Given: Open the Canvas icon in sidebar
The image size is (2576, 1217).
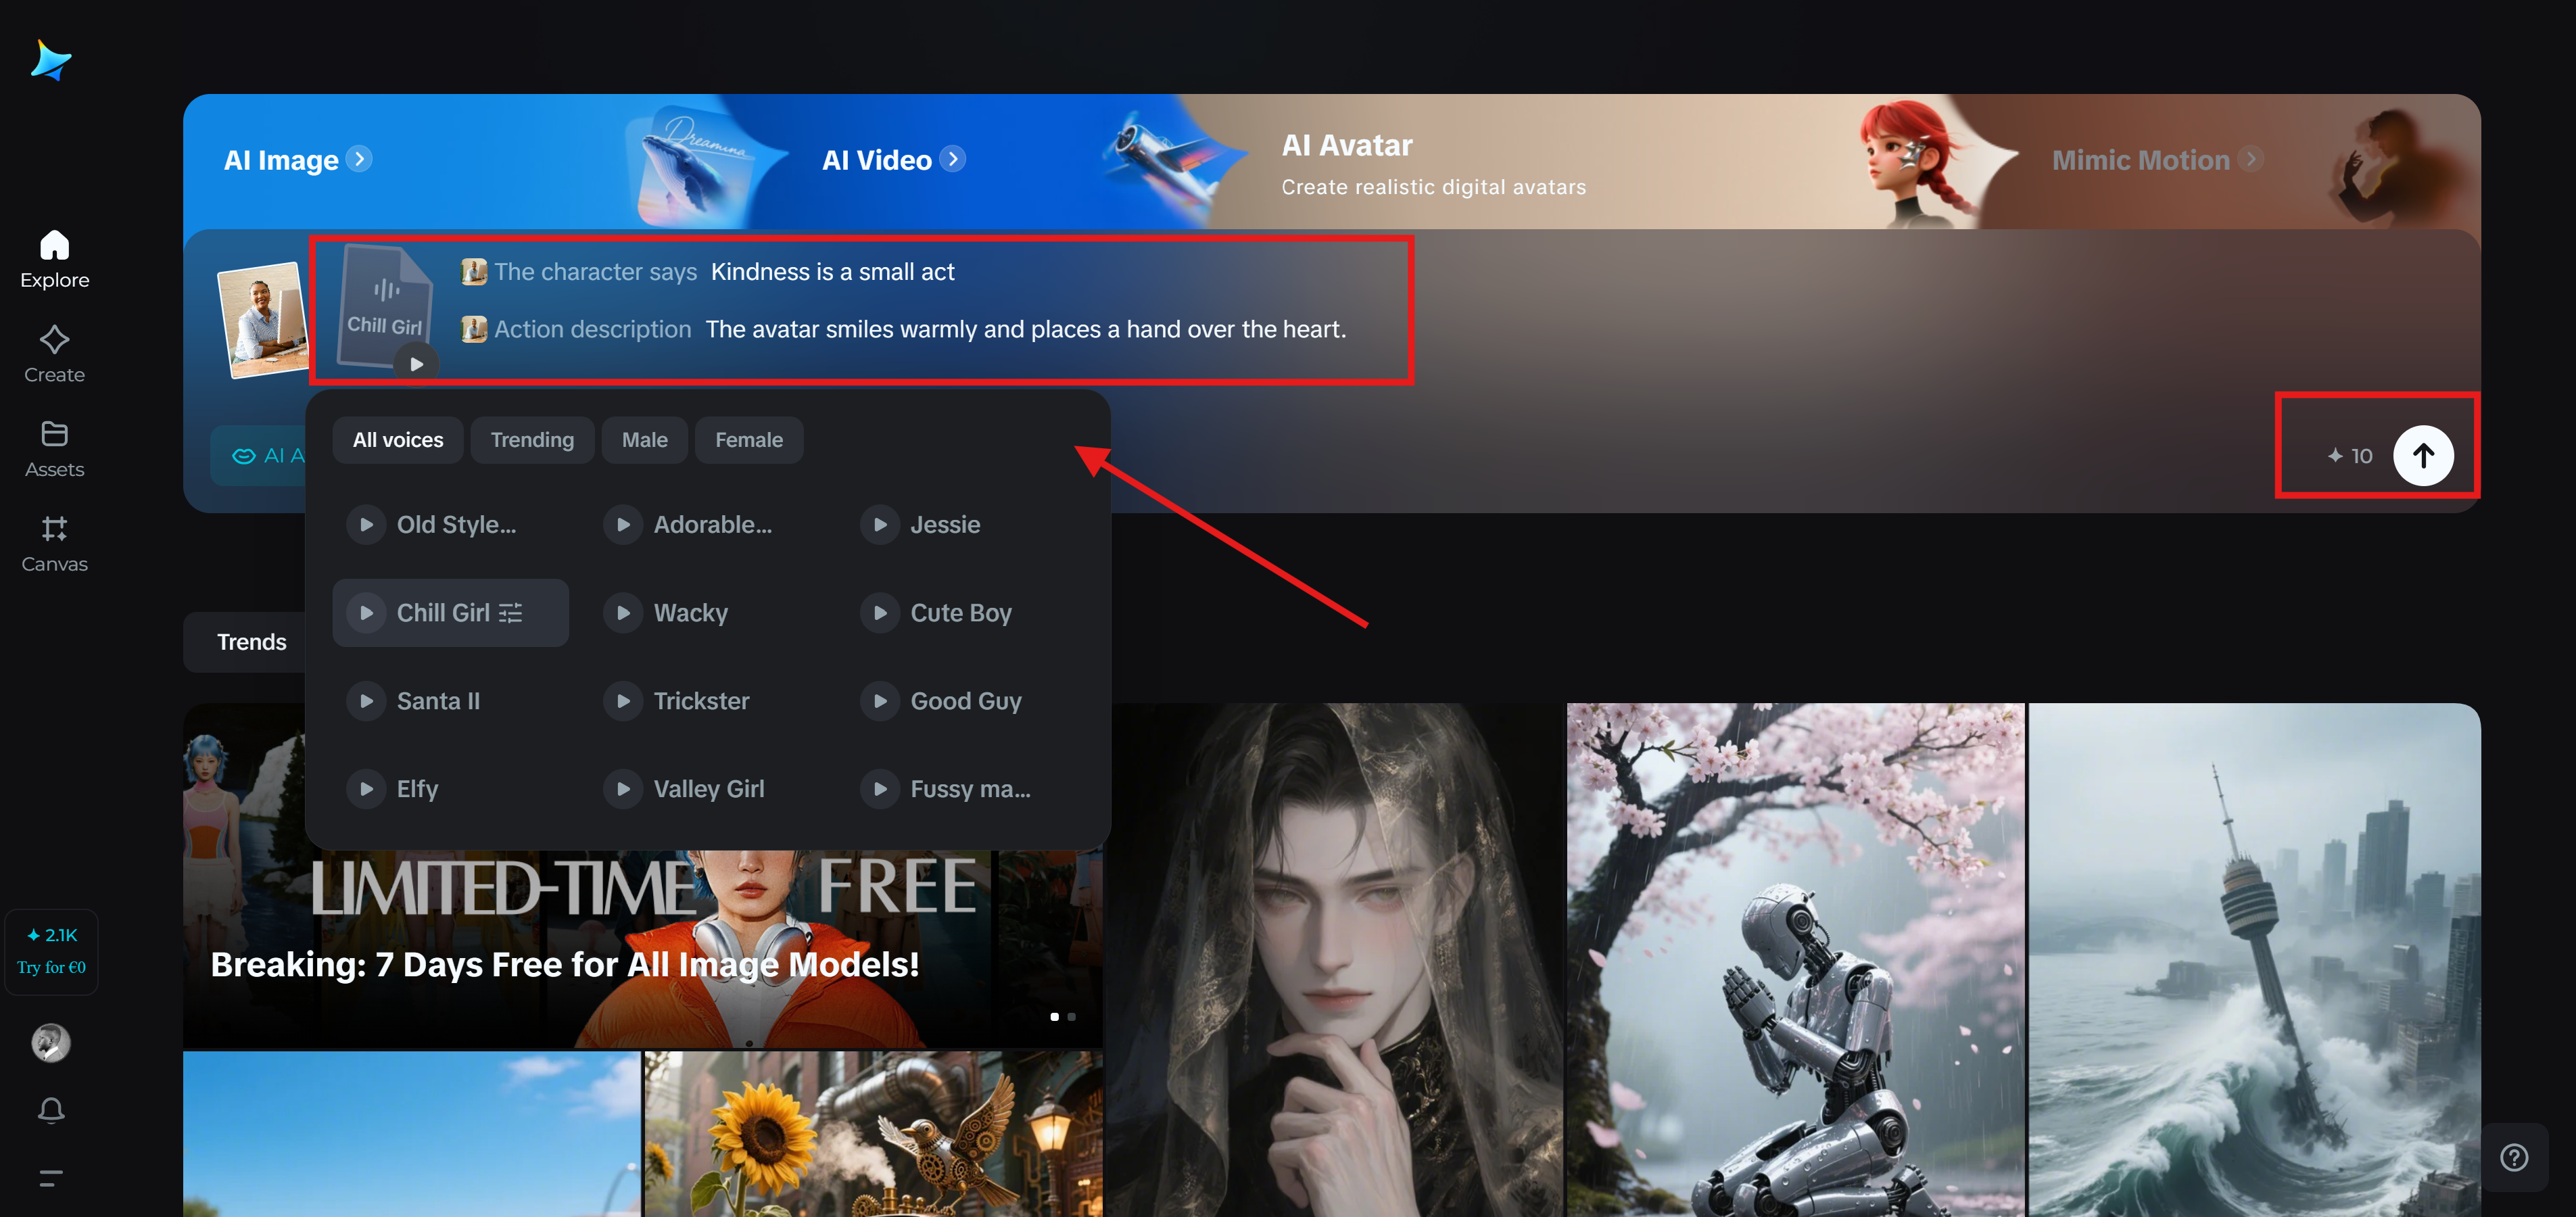Looking at the screenshot, I should coord(54,529).
